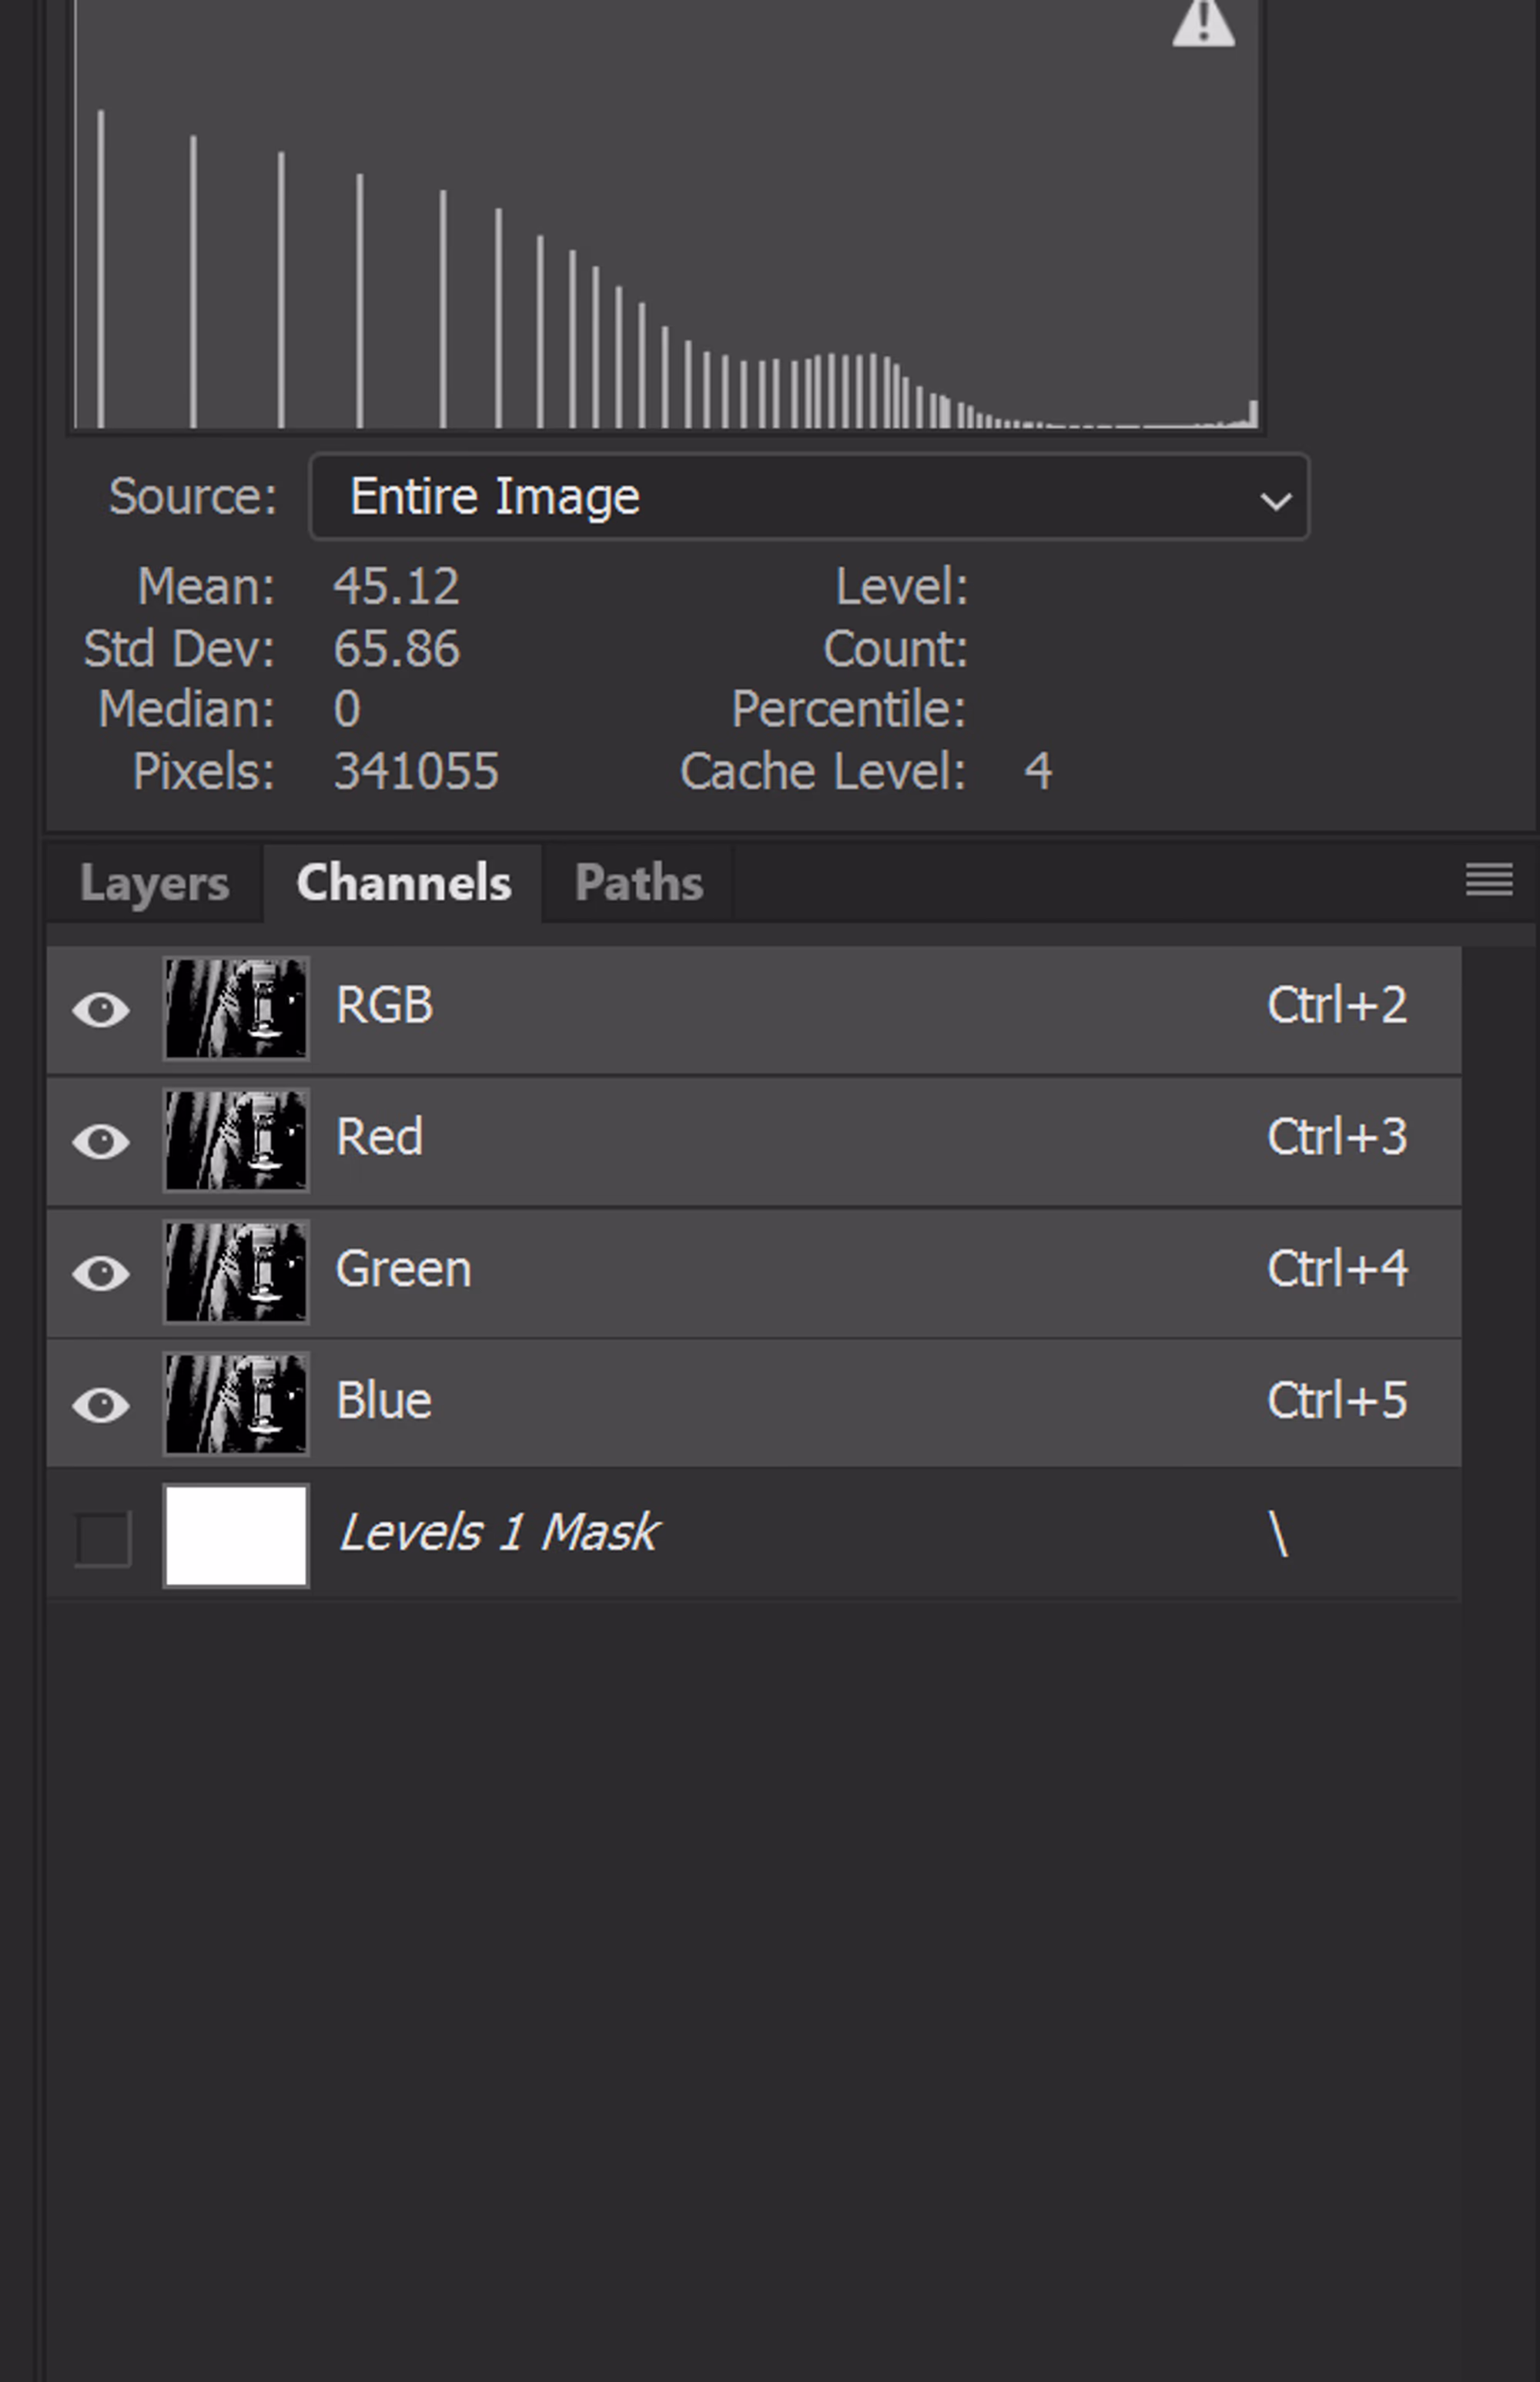The width and height of the screenshot is (1540, 2382).
Task: Hide the Blue channel eye icon
Action: point(101,1405)
